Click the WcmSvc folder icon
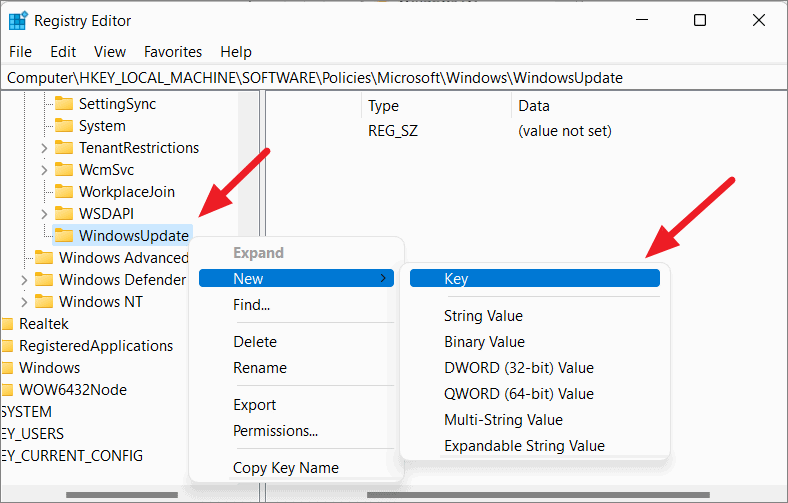Screen dimensions: 788x503 click(64, 170)
